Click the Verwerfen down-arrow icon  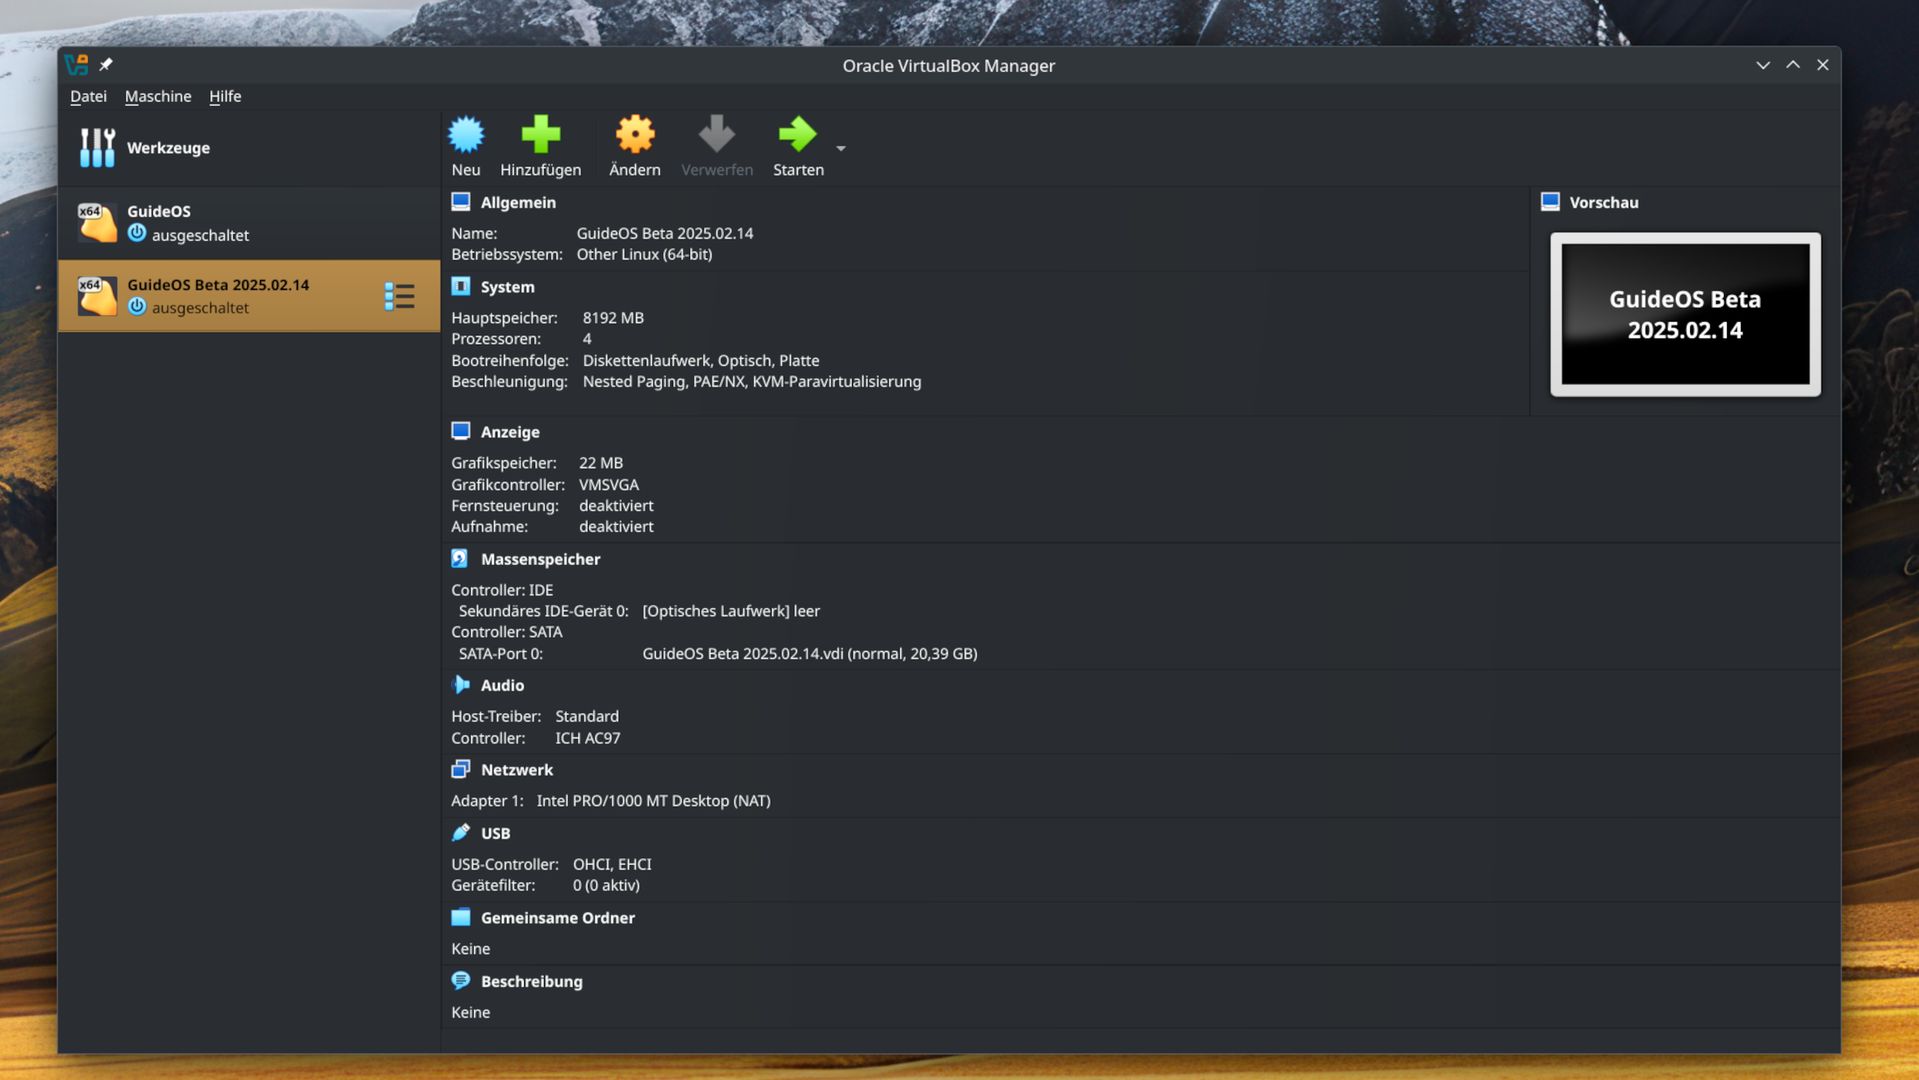pyautogui.click(x=717, y=134)
